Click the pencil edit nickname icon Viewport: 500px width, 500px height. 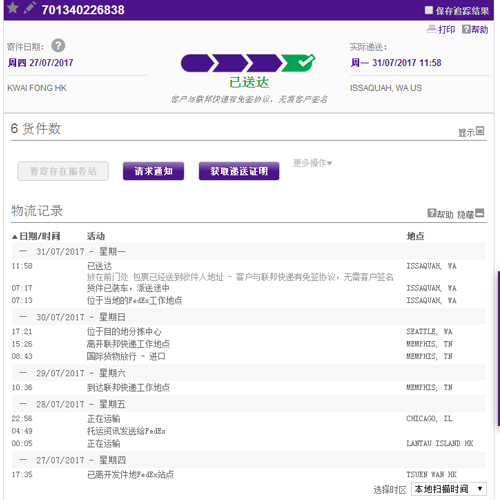pyautogui.click(x=30, y=8)
